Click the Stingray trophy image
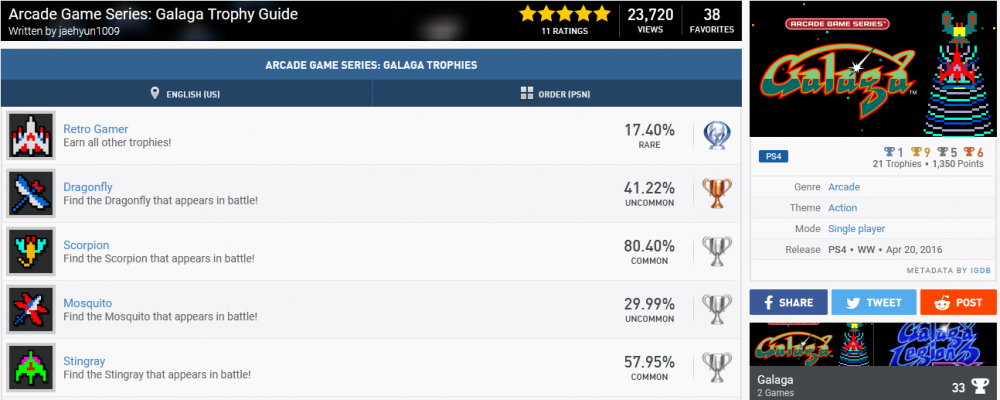Image resolution: width=1000 pixels, height=400 pixels. [x=31, y=367]
